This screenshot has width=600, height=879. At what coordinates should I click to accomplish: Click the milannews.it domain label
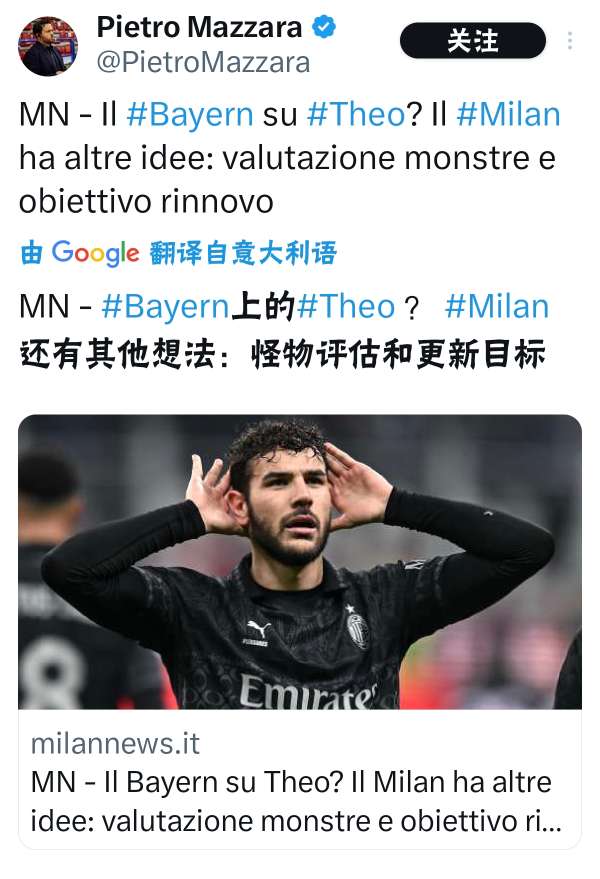(x=115, y=744)
